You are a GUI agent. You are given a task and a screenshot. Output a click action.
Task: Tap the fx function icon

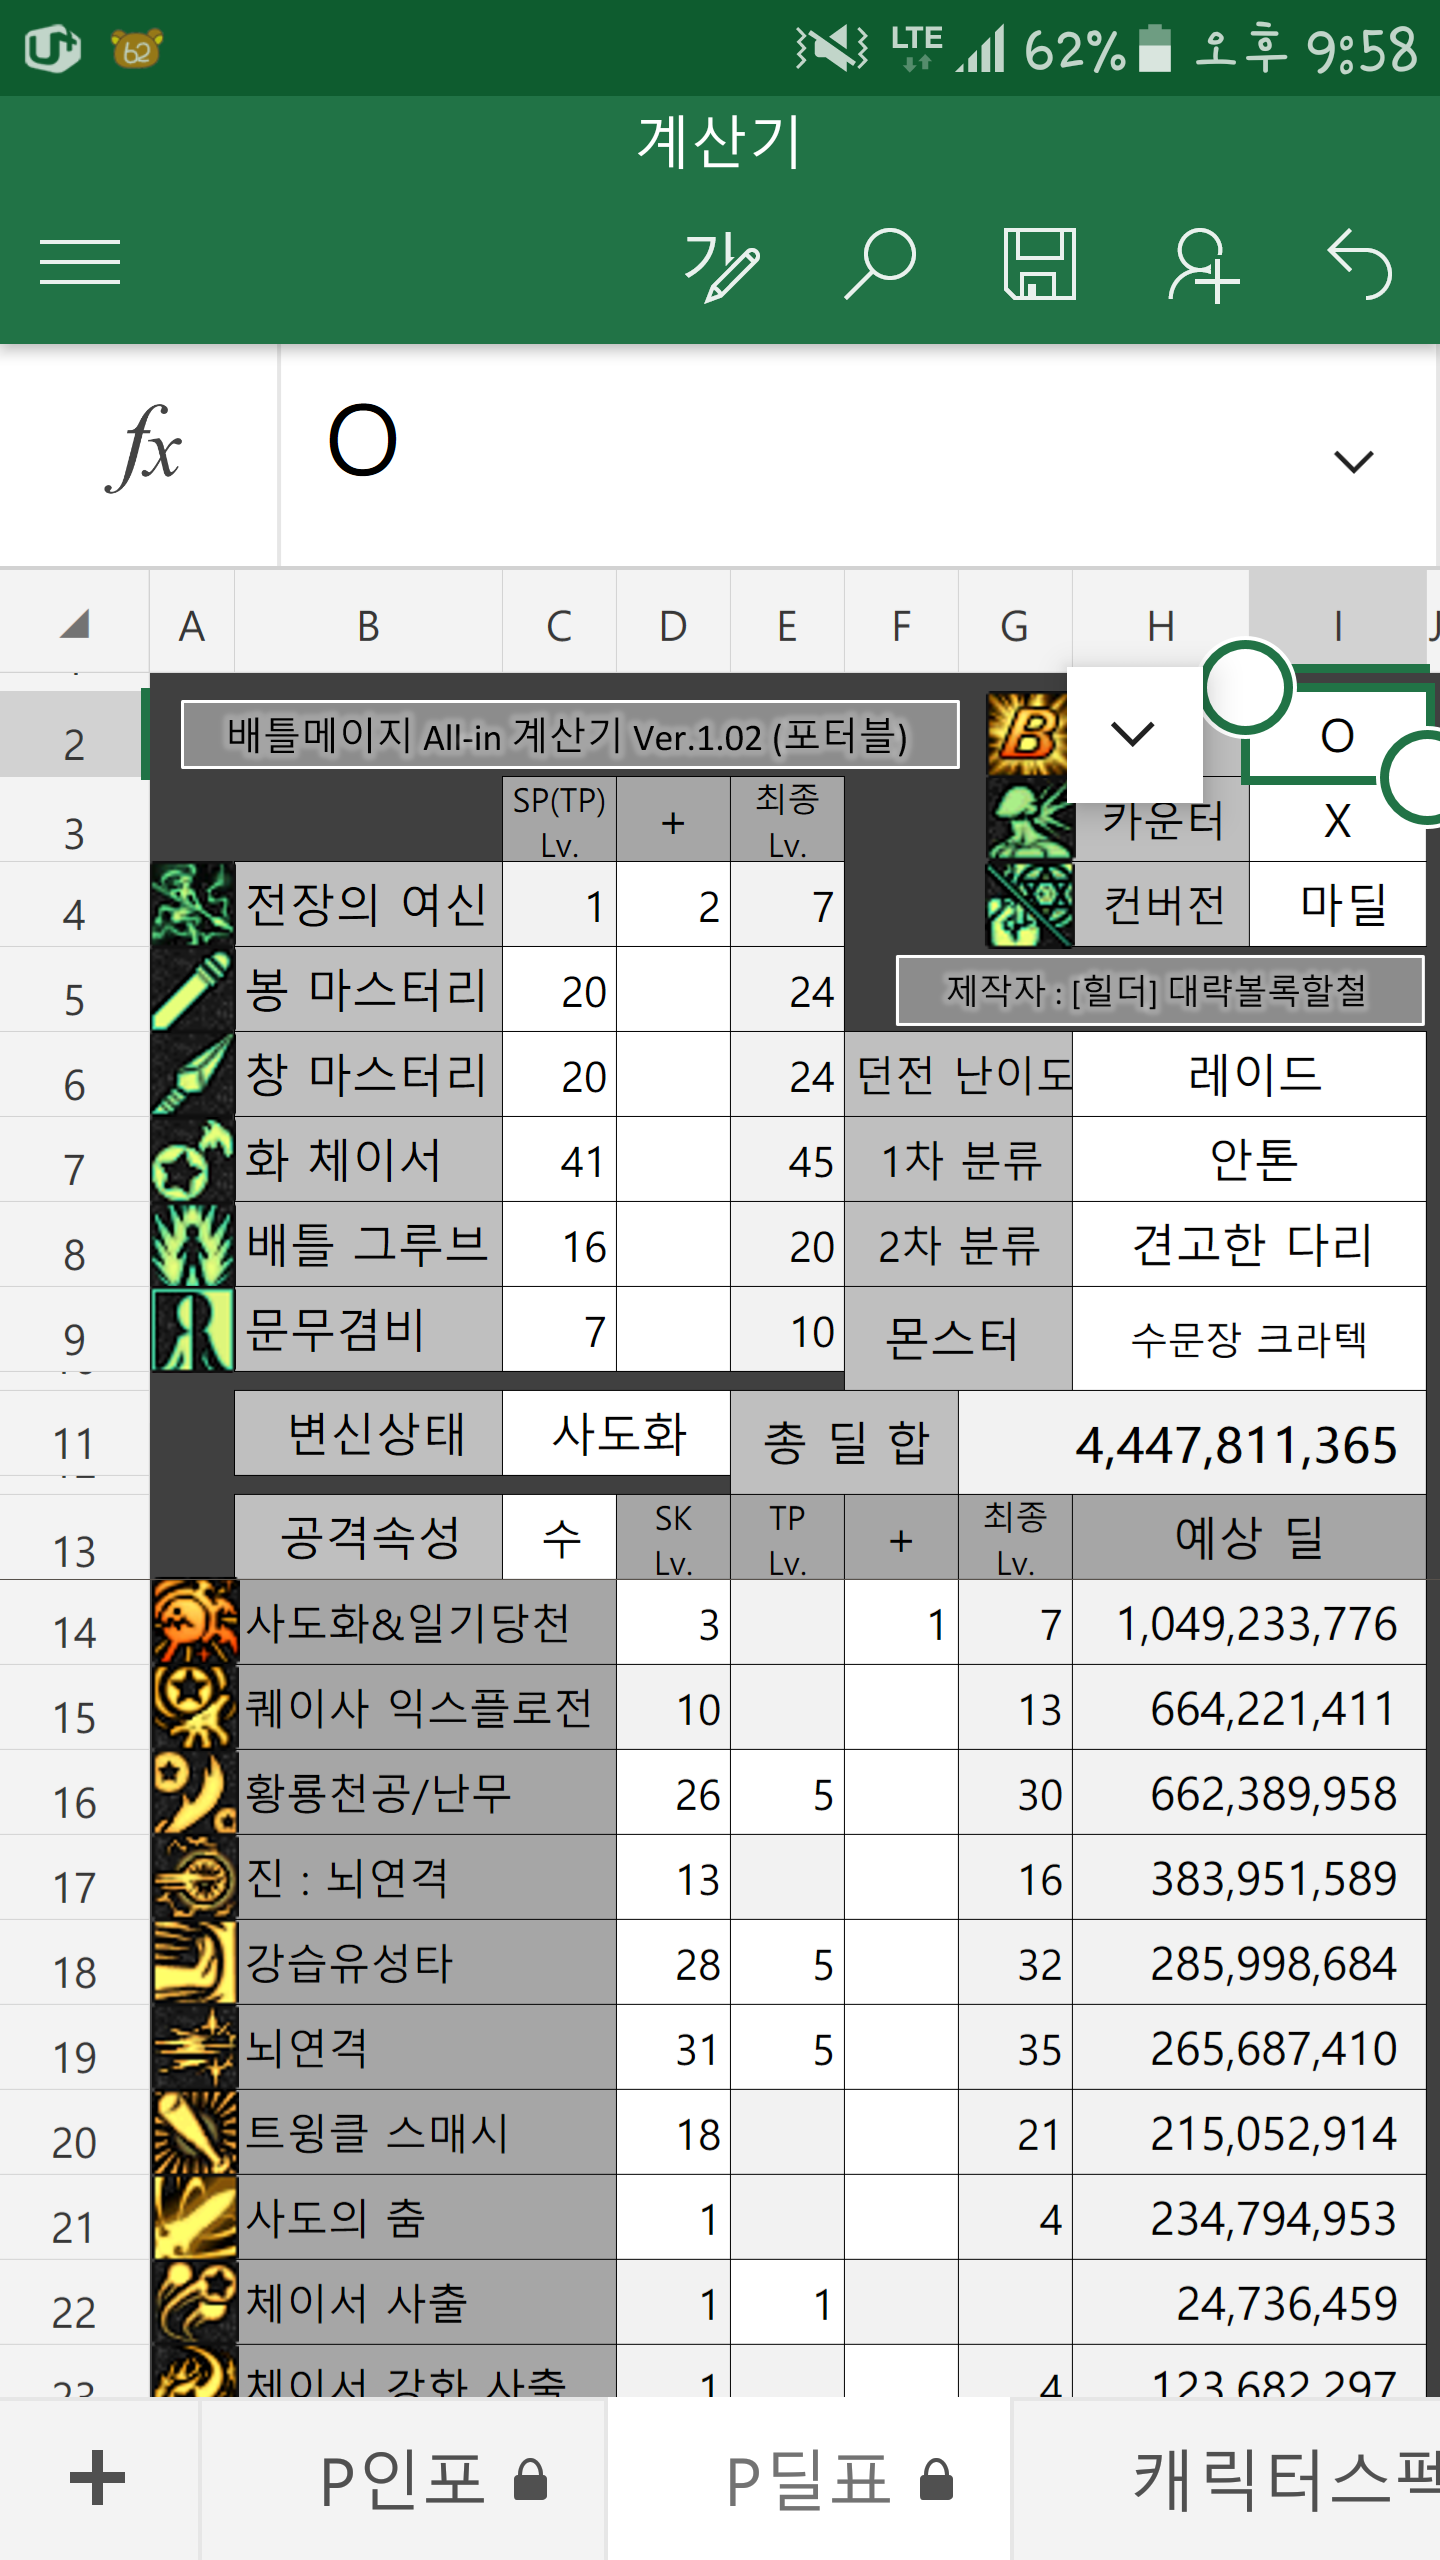coord(142,450)
